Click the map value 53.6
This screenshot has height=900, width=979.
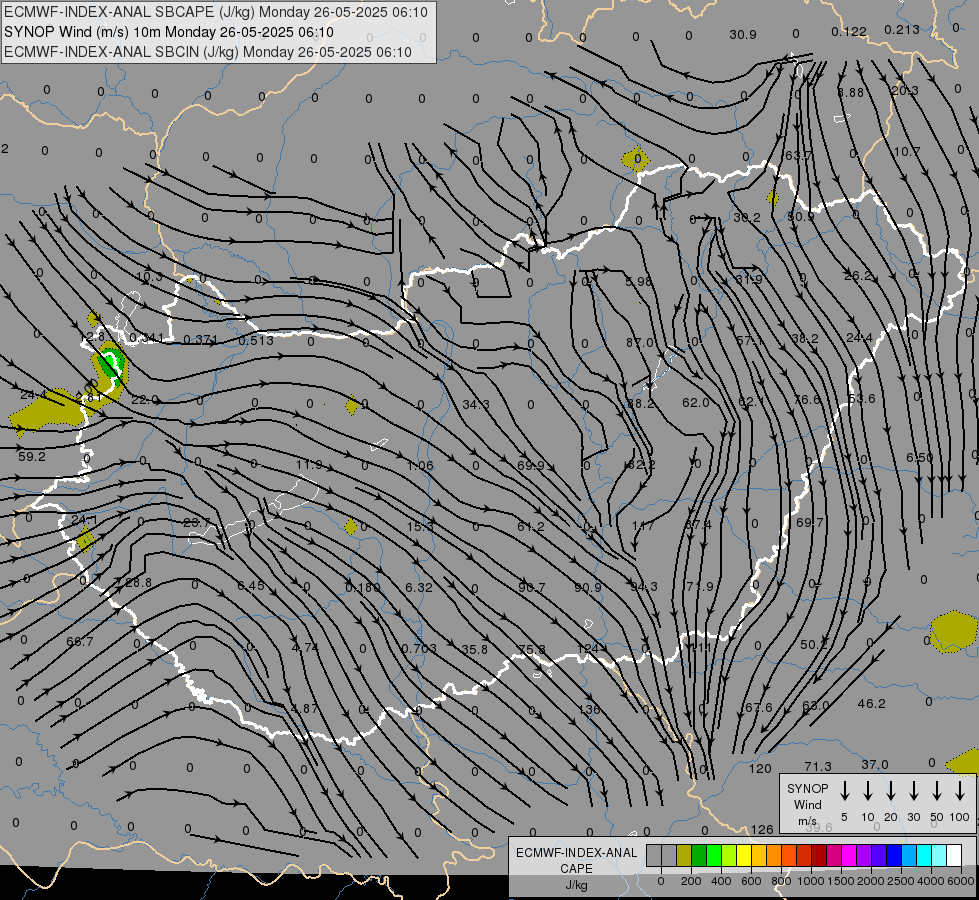(862, 398)
